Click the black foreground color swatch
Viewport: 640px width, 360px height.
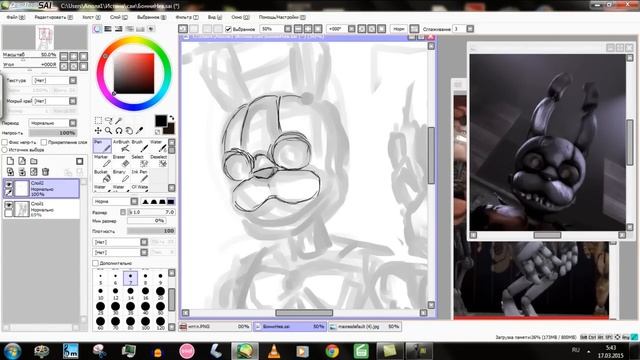point(161,121)
